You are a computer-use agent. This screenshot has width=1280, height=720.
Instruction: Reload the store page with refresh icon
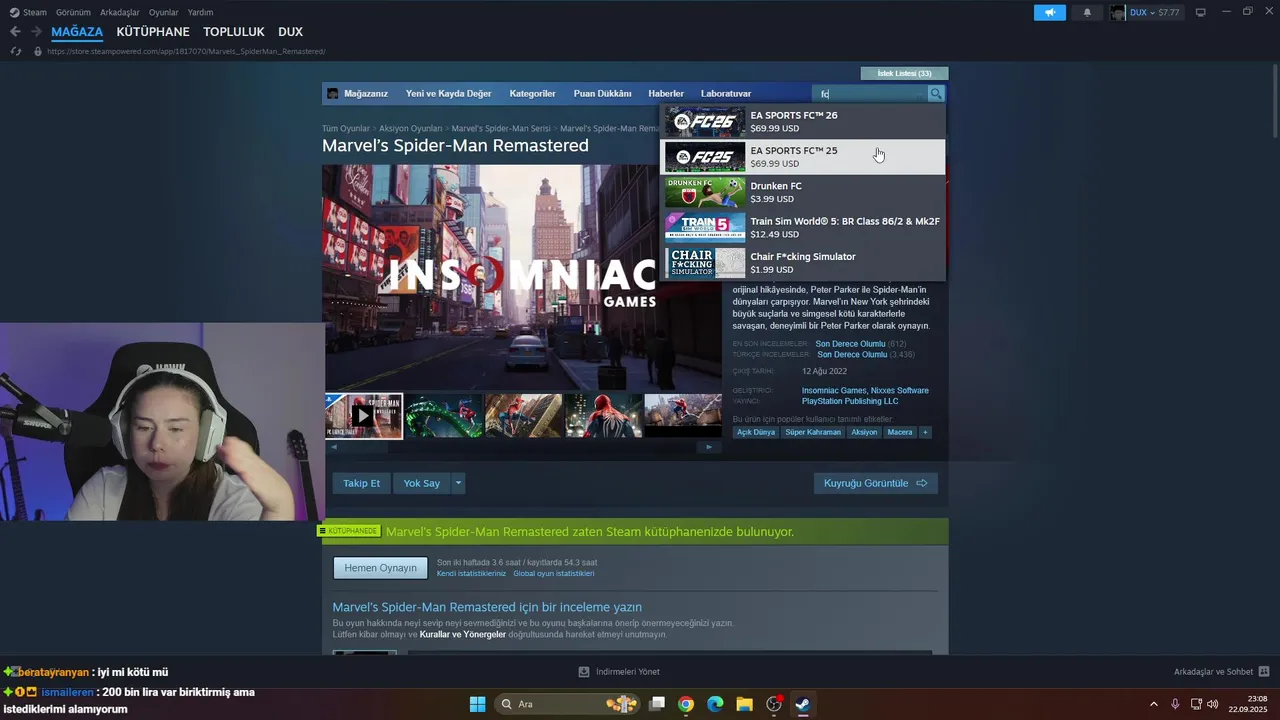point(16,51)
